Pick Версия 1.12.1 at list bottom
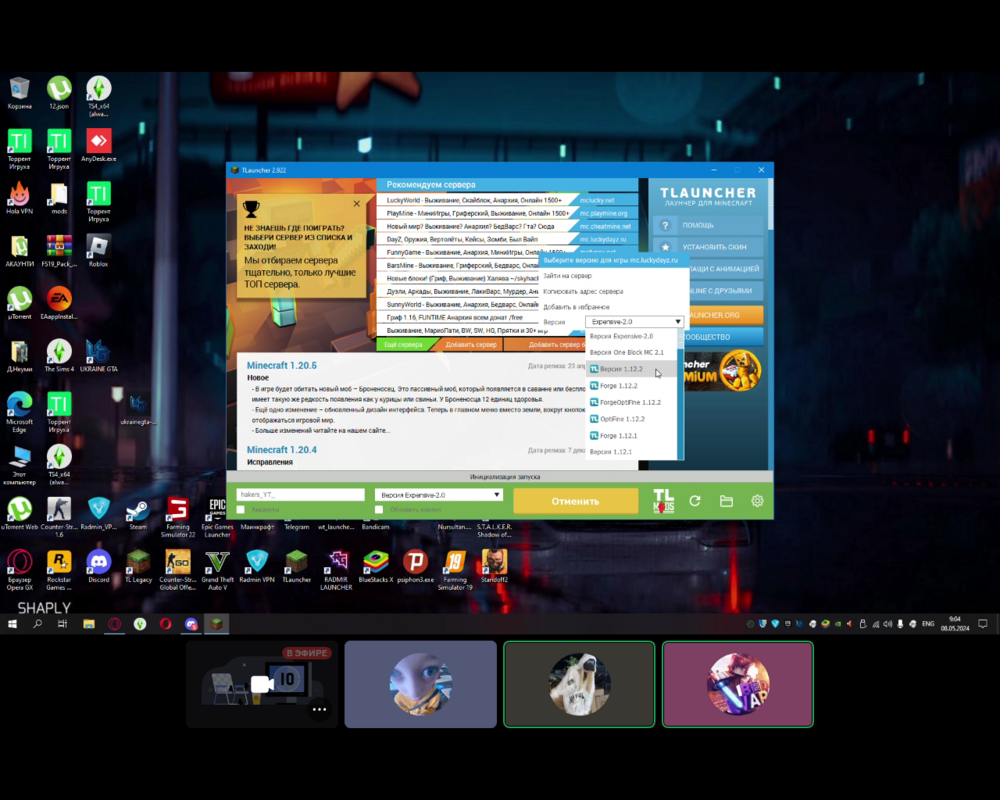The height and width of the screenshot is (800, 1000). point(631,452)
